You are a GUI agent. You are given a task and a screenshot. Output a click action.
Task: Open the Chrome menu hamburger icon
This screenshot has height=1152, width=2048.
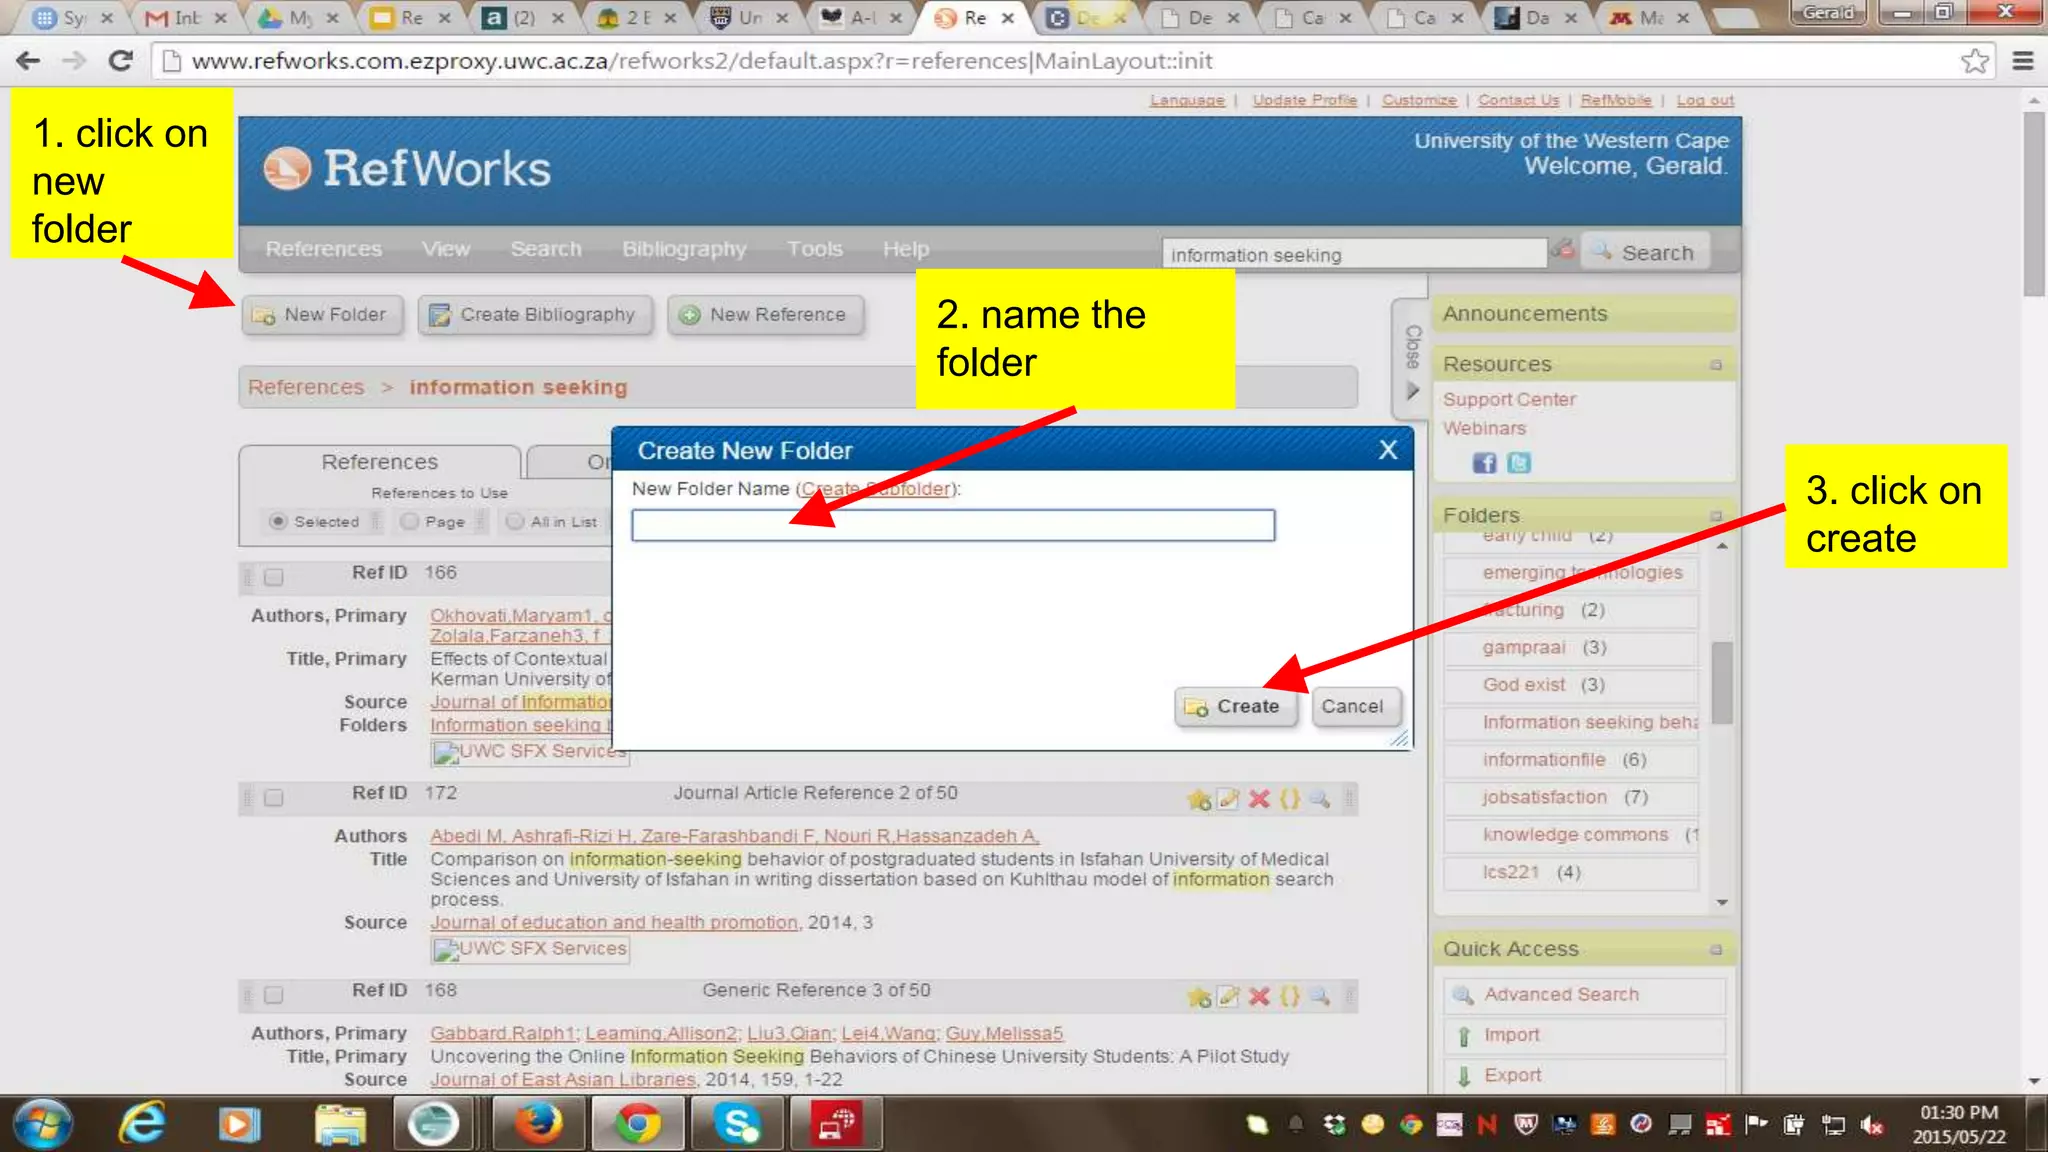click(x=2022, y=61)
